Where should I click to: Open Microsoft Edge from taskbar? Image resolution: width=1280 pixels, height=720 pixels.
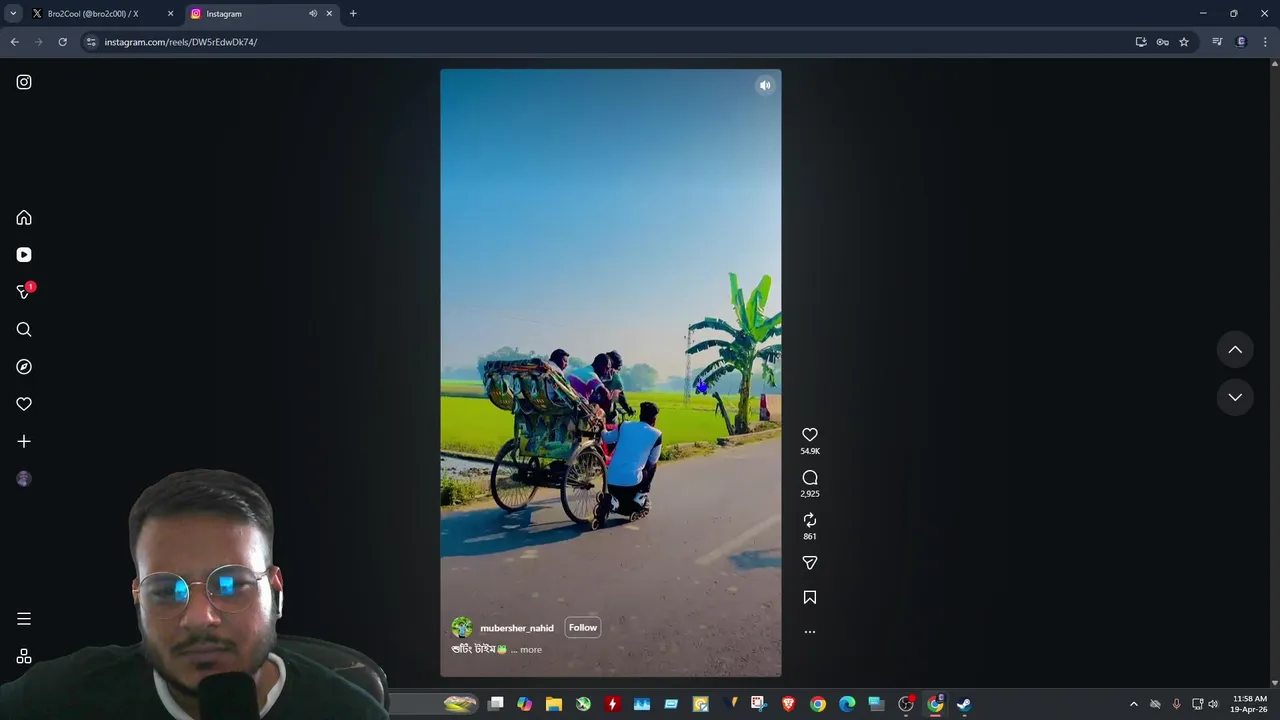tap(847, 704)
